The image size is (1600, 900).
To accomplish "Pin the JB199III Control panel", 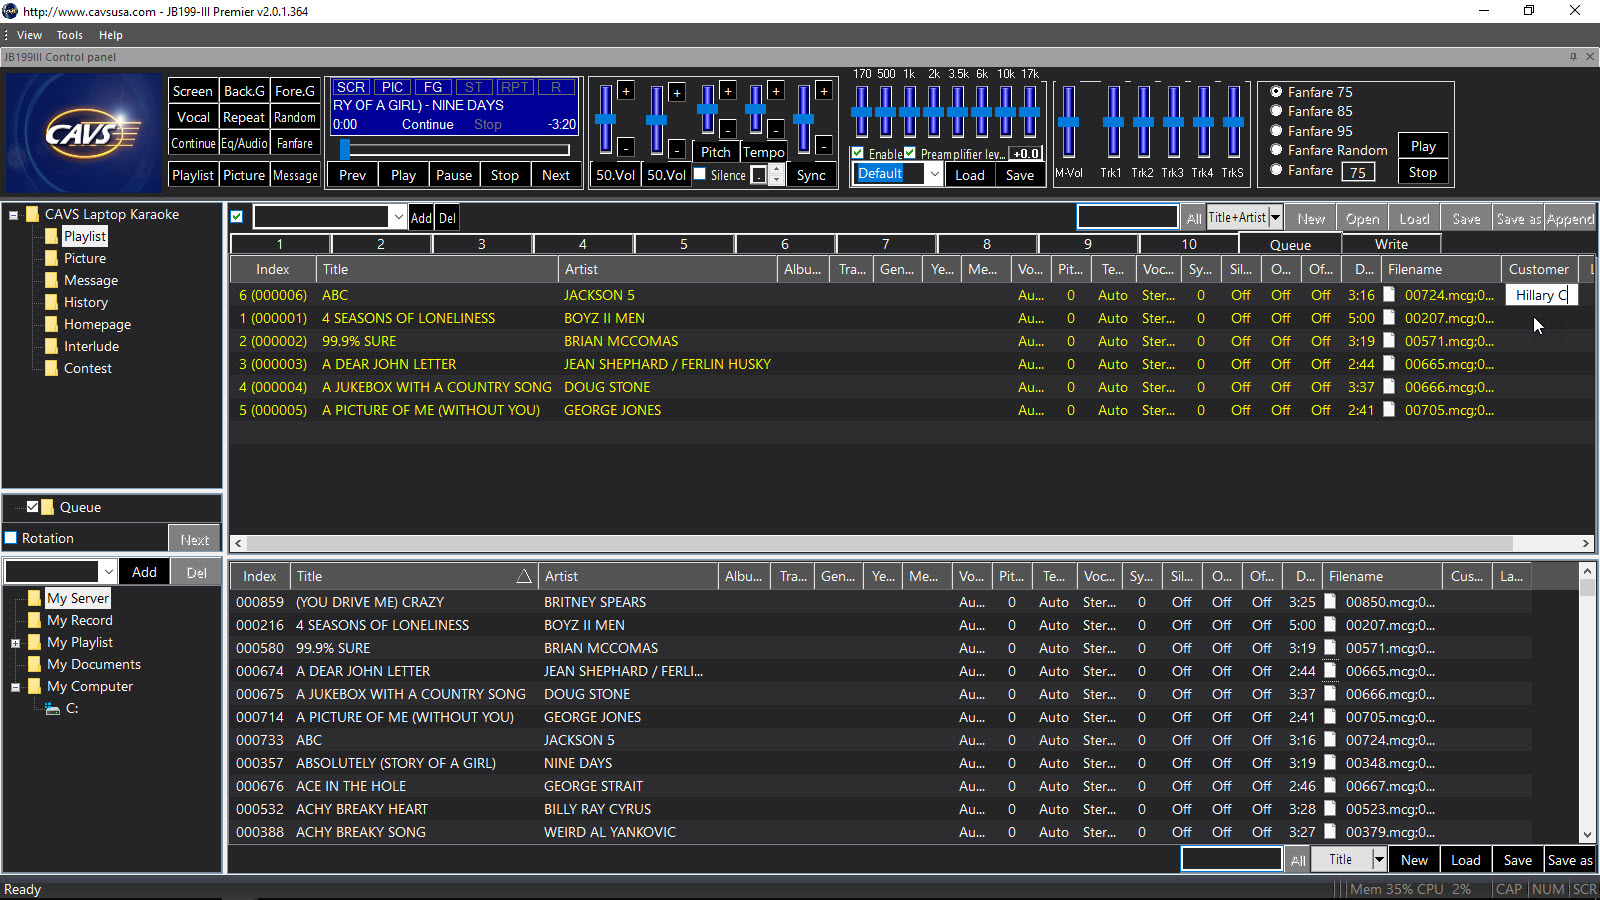I will 1573,57.
